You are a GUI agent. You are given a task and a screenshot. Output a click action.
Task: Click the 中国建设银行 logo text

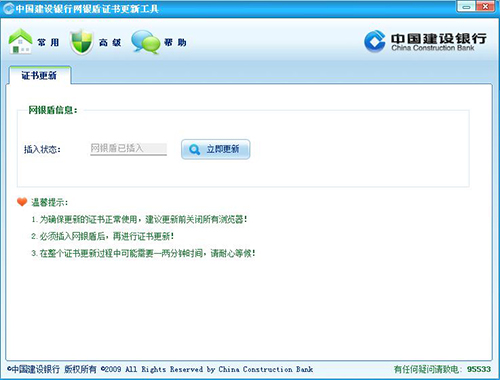[439, 38]
